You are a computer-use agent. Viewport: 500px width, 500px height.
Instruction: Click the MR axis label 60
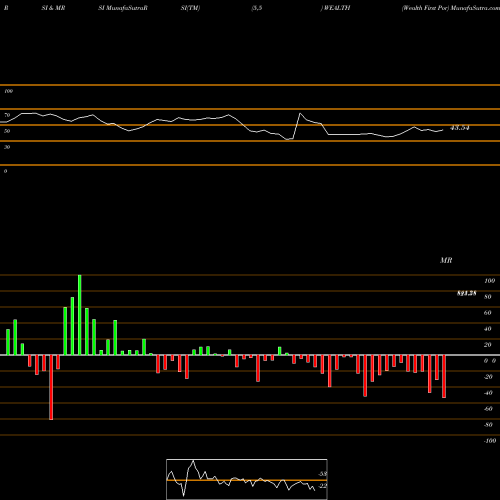coord(488,313)
